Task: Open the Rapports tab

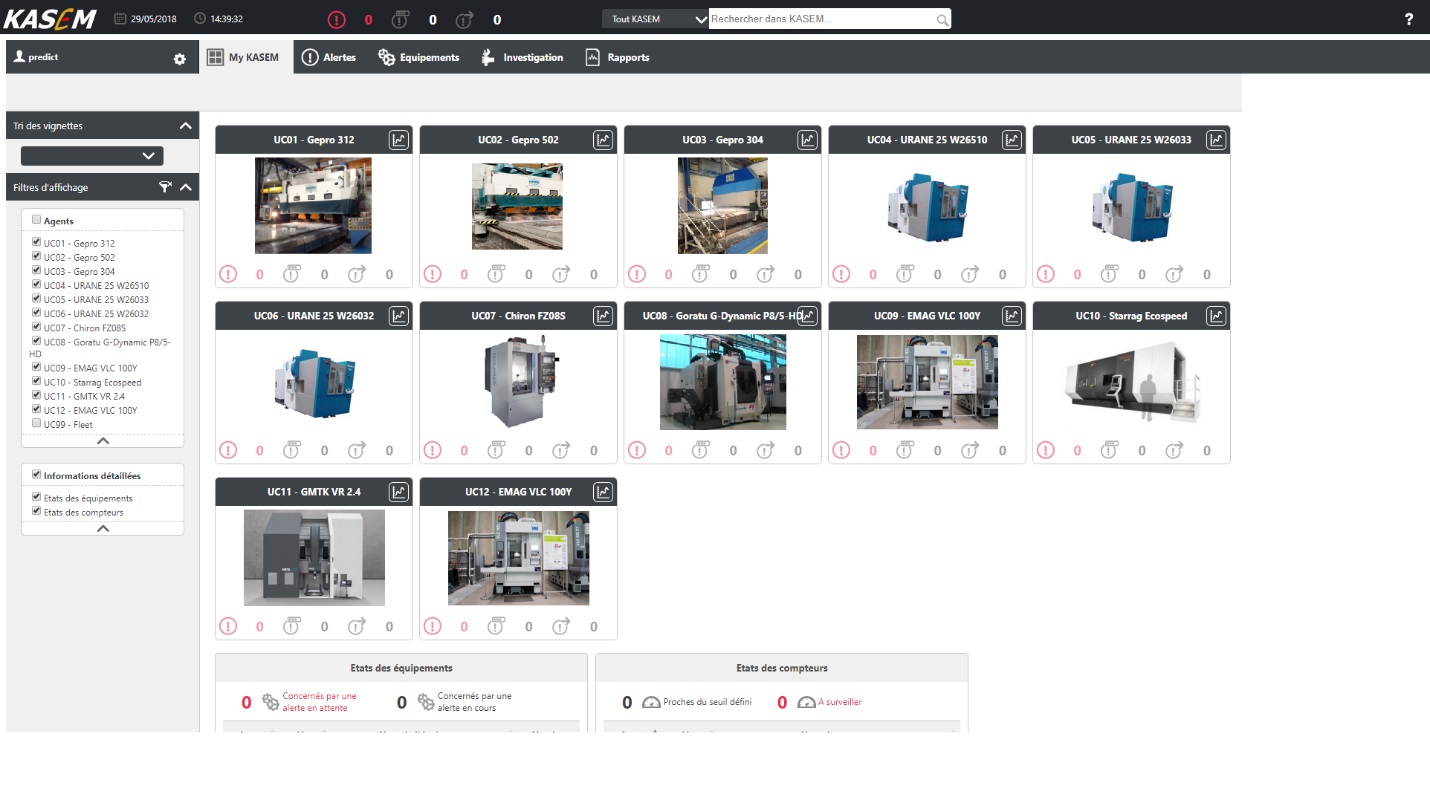Action: point(617,58)
